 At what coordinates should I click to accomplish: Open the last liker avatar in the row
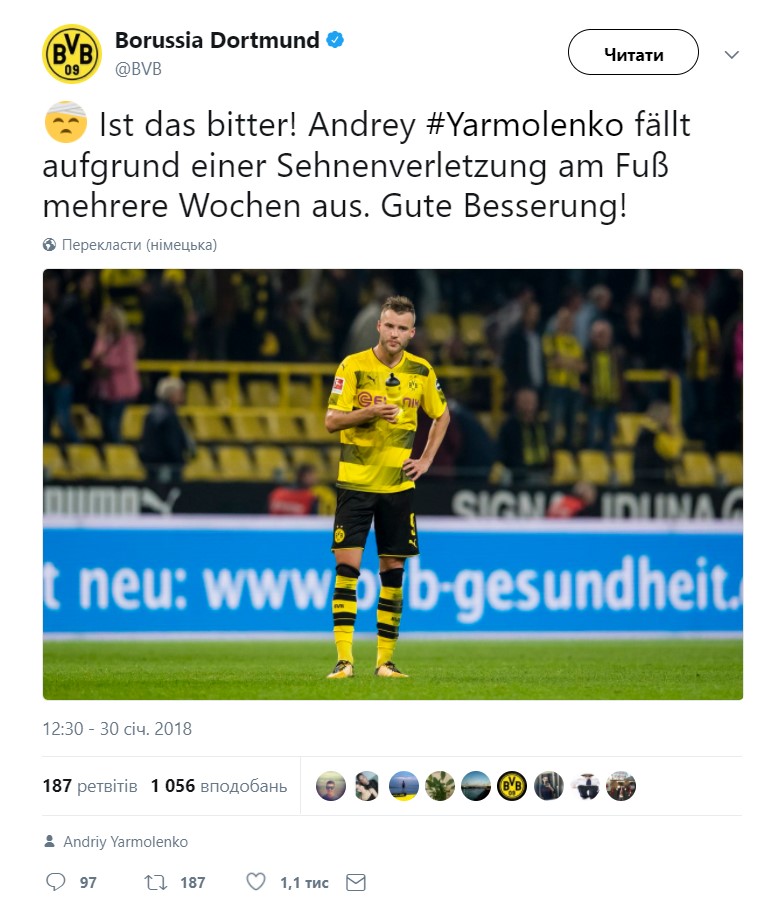pyautogui.click(x=621, y=785)
